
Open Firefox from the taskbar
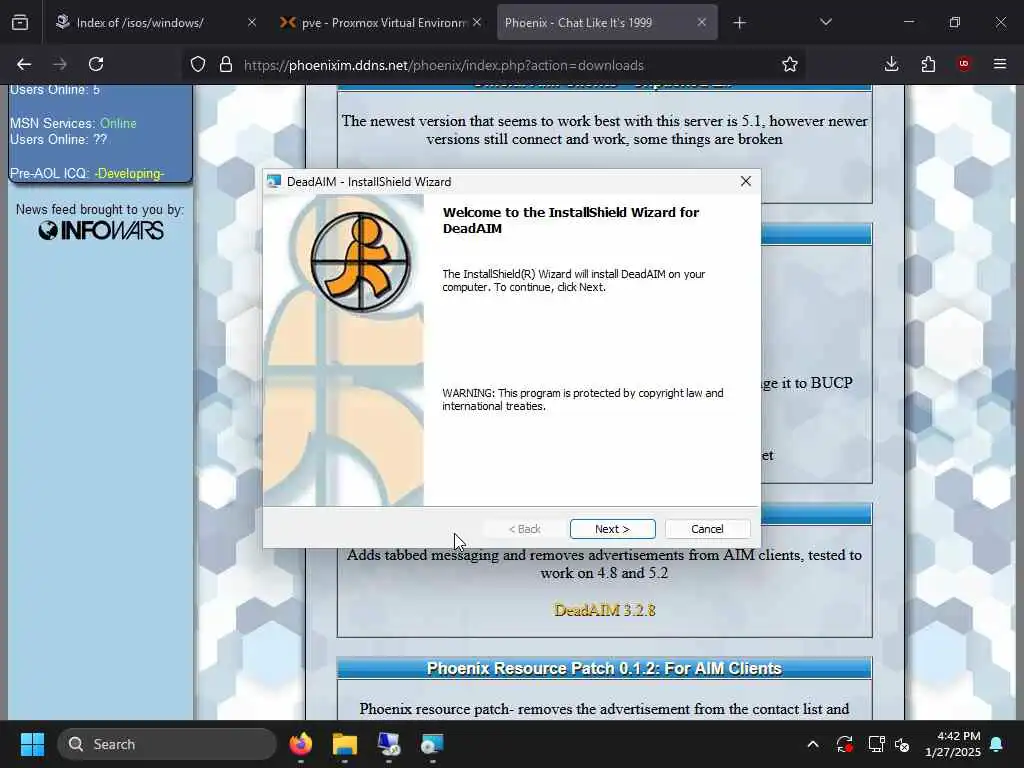pos(300,744)
